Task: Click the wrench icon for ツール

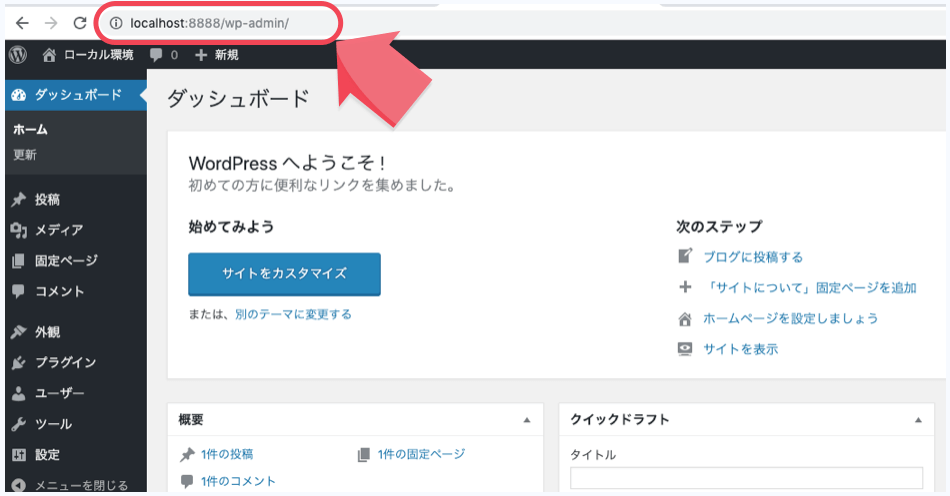Action: point(18,424)
